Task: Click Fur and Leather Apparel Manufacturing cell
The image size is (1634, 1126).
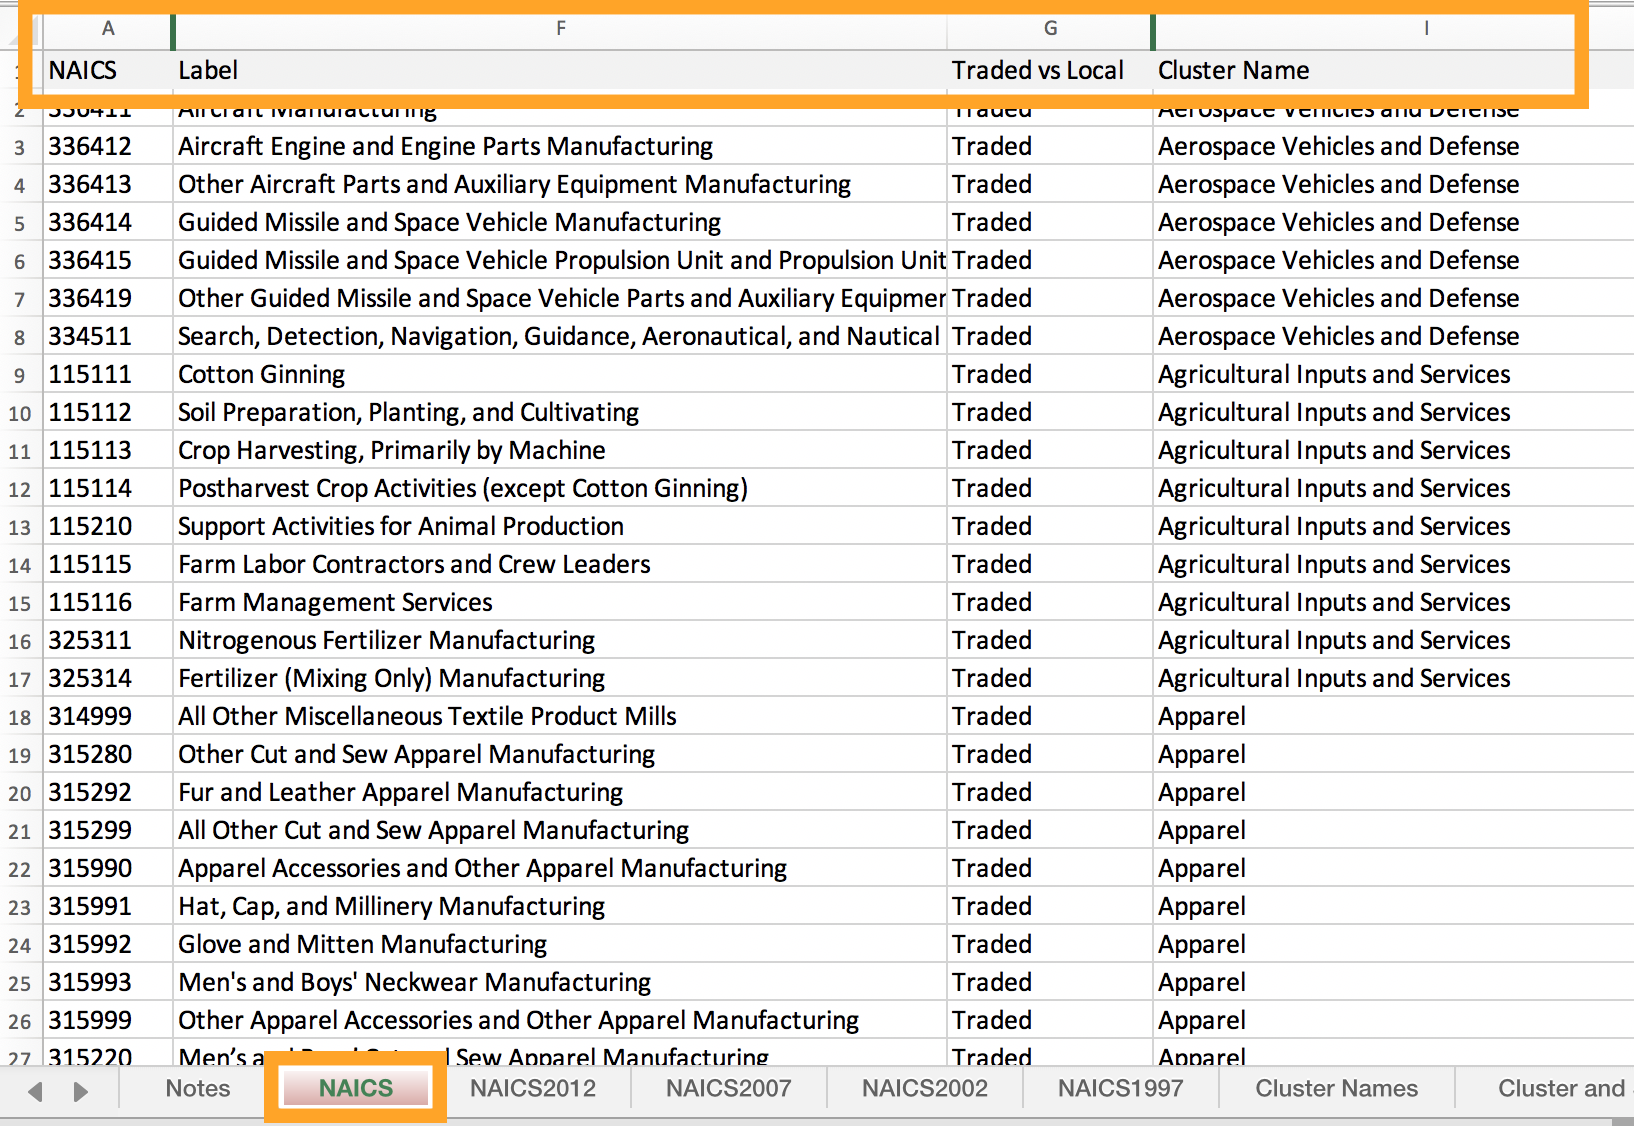Action: coord(561,792)
